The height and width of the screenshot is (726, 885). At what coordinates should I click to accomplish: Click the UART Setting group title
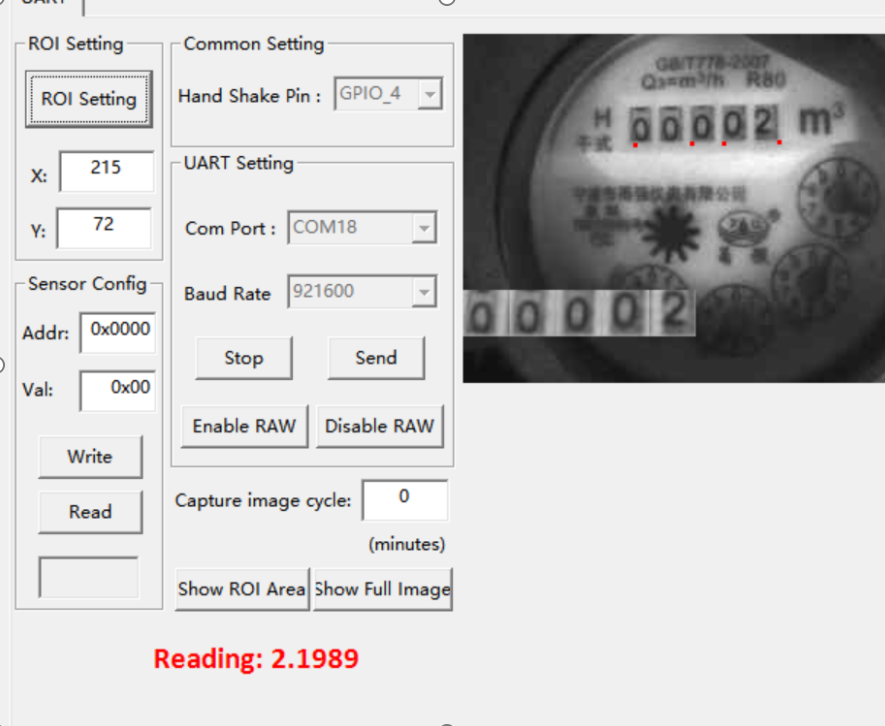239,163
